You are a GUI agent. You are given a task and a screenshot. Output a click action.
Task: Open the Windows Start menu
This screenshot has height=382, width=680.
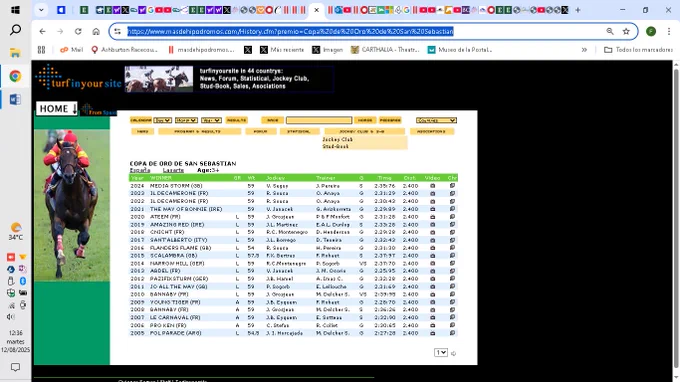point(15,10)
